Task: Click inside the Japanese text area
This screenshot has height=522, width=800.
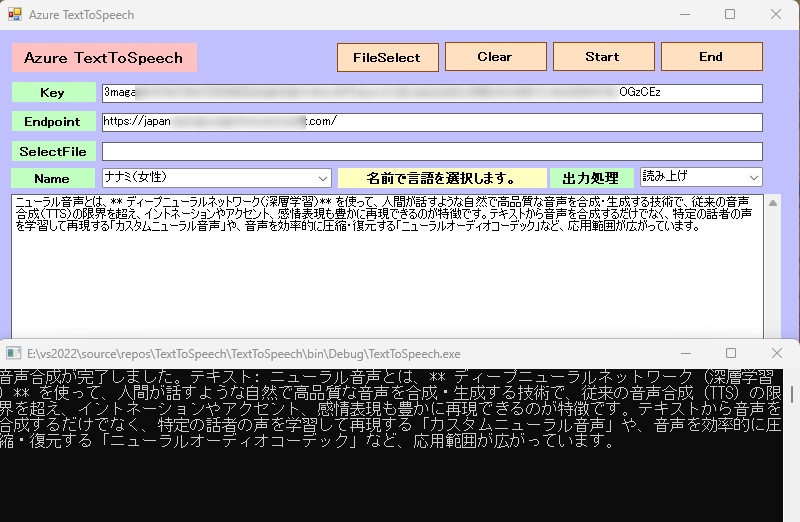Action: click(x=388, y=280)
